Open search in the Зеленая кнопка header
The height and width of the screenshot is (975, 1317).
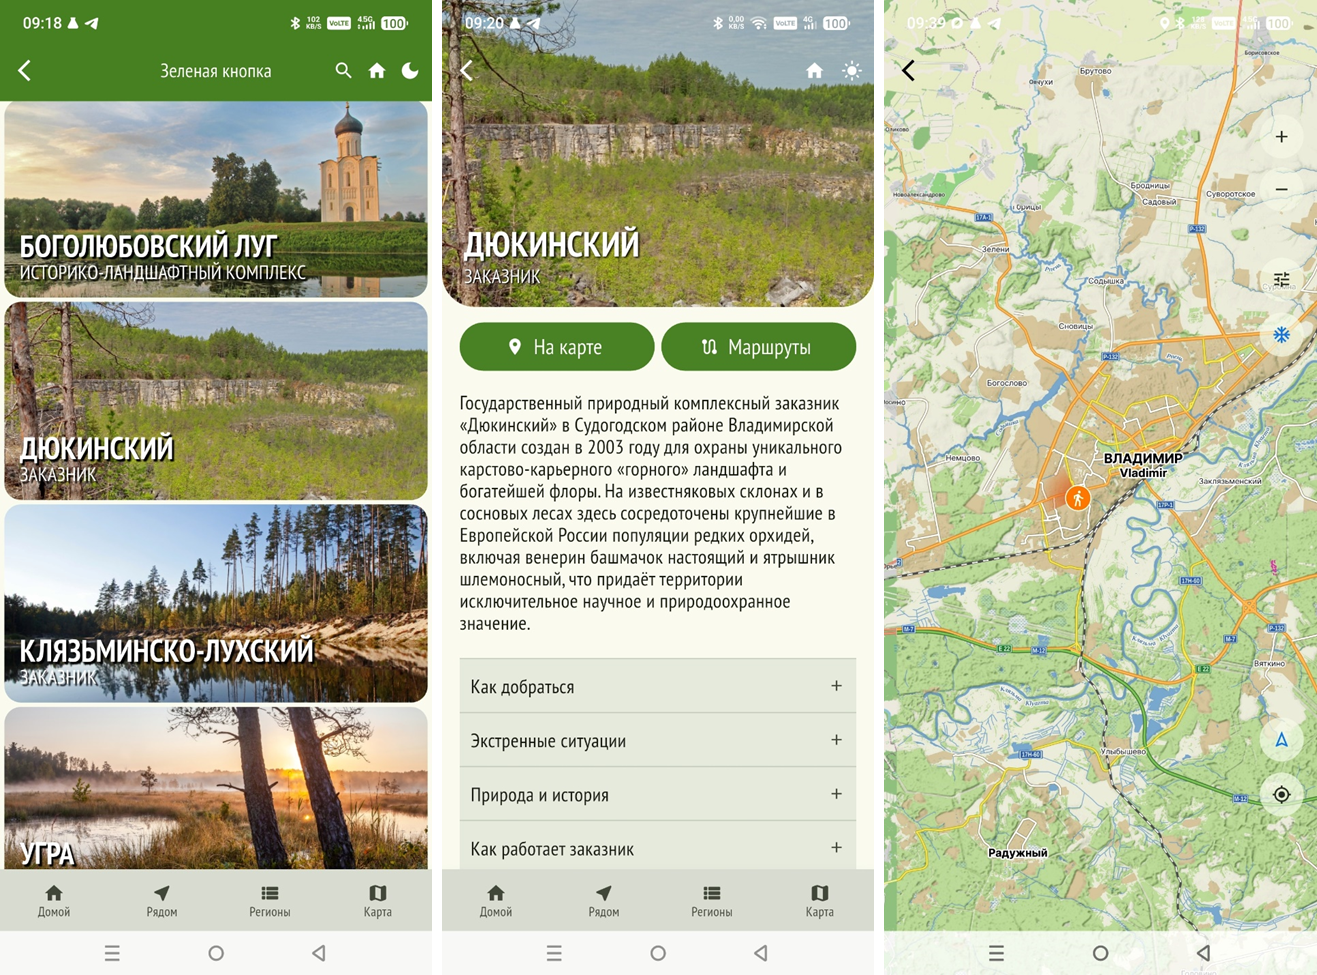coord(343,70)
